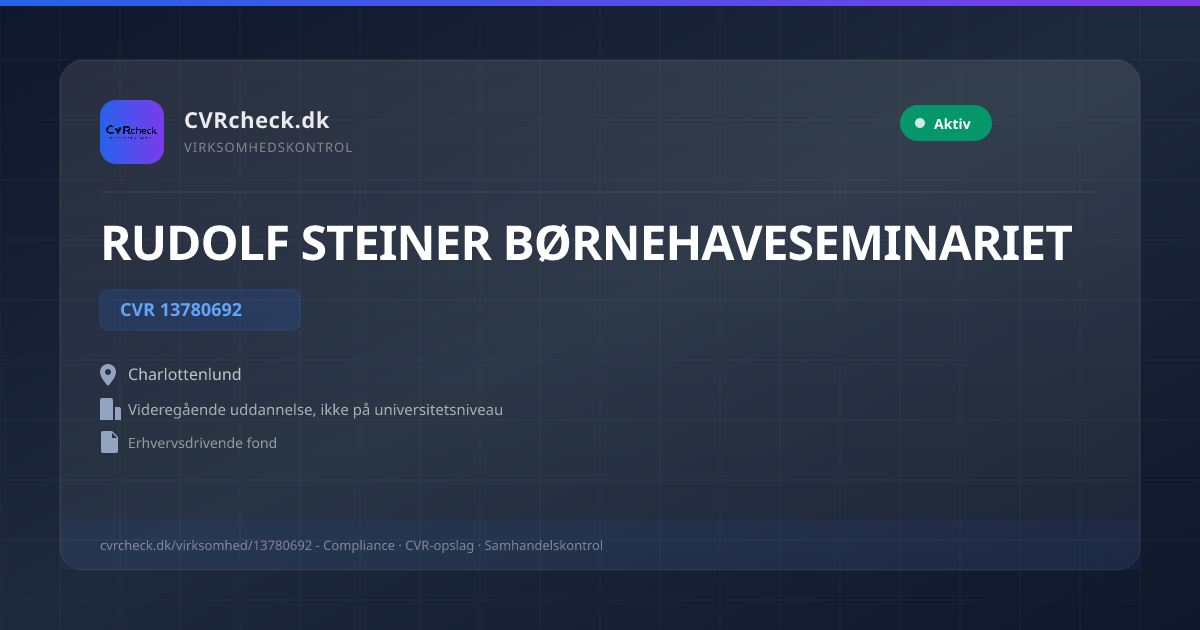Click the CVR 13780692 badge
Image resolution: width=1200 pixels, height=630 pixels.
click(200, 310)
